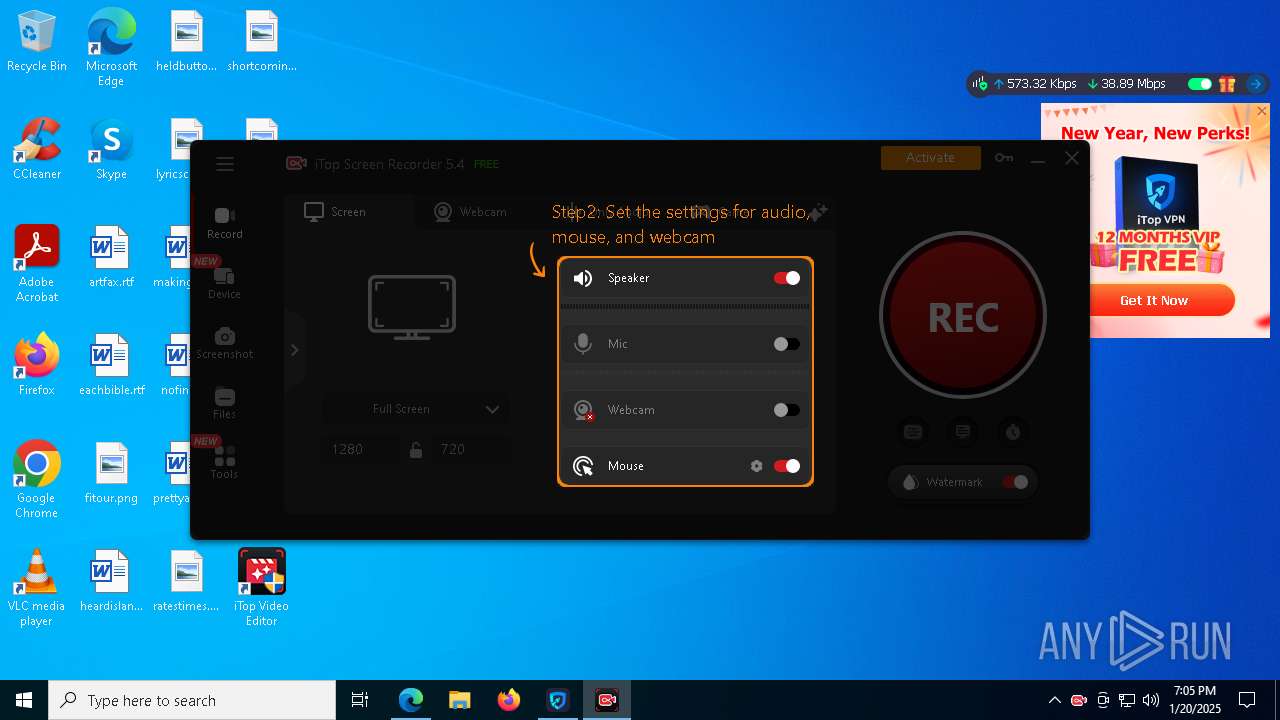
Task: Switch to the Screen tab
Action: coord(348,212)
